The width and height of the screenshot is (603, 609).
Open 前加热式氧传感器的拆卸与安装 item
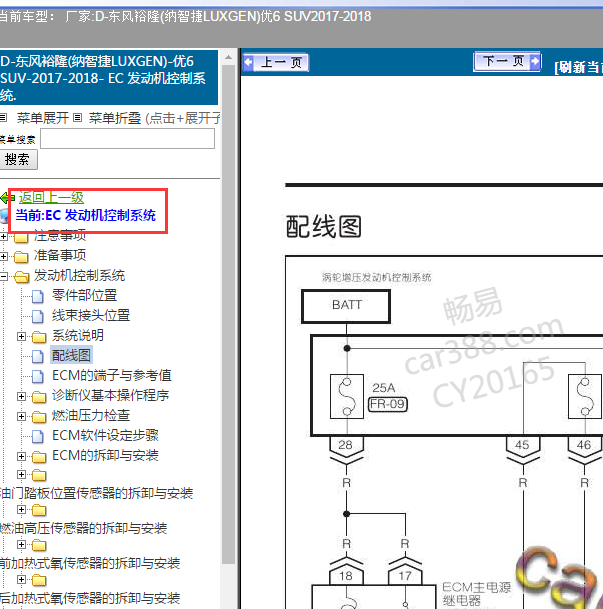pyautogui.click(x=90, y=563)
